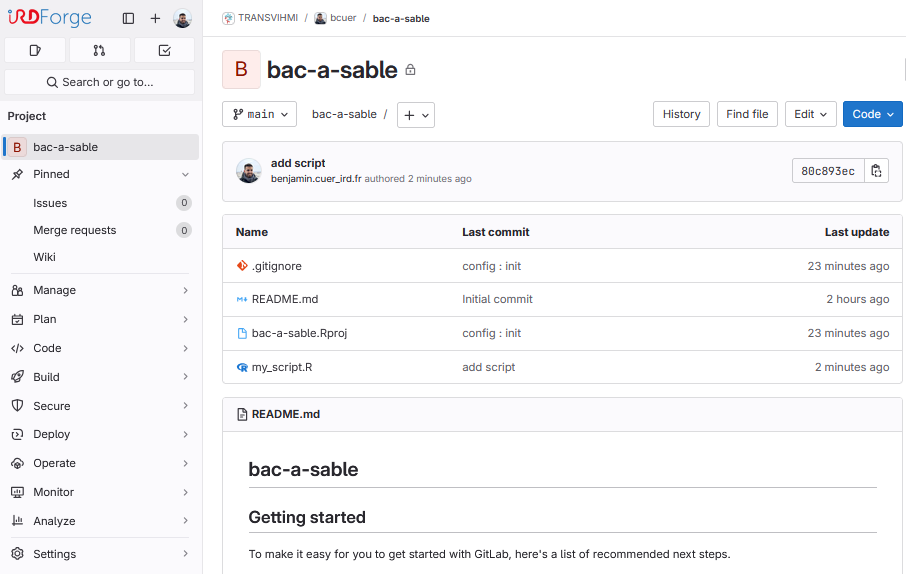The width and height of the screenshot is (906, 574).
Task: Open the main branch dropdown
Action: coord(259,114)
